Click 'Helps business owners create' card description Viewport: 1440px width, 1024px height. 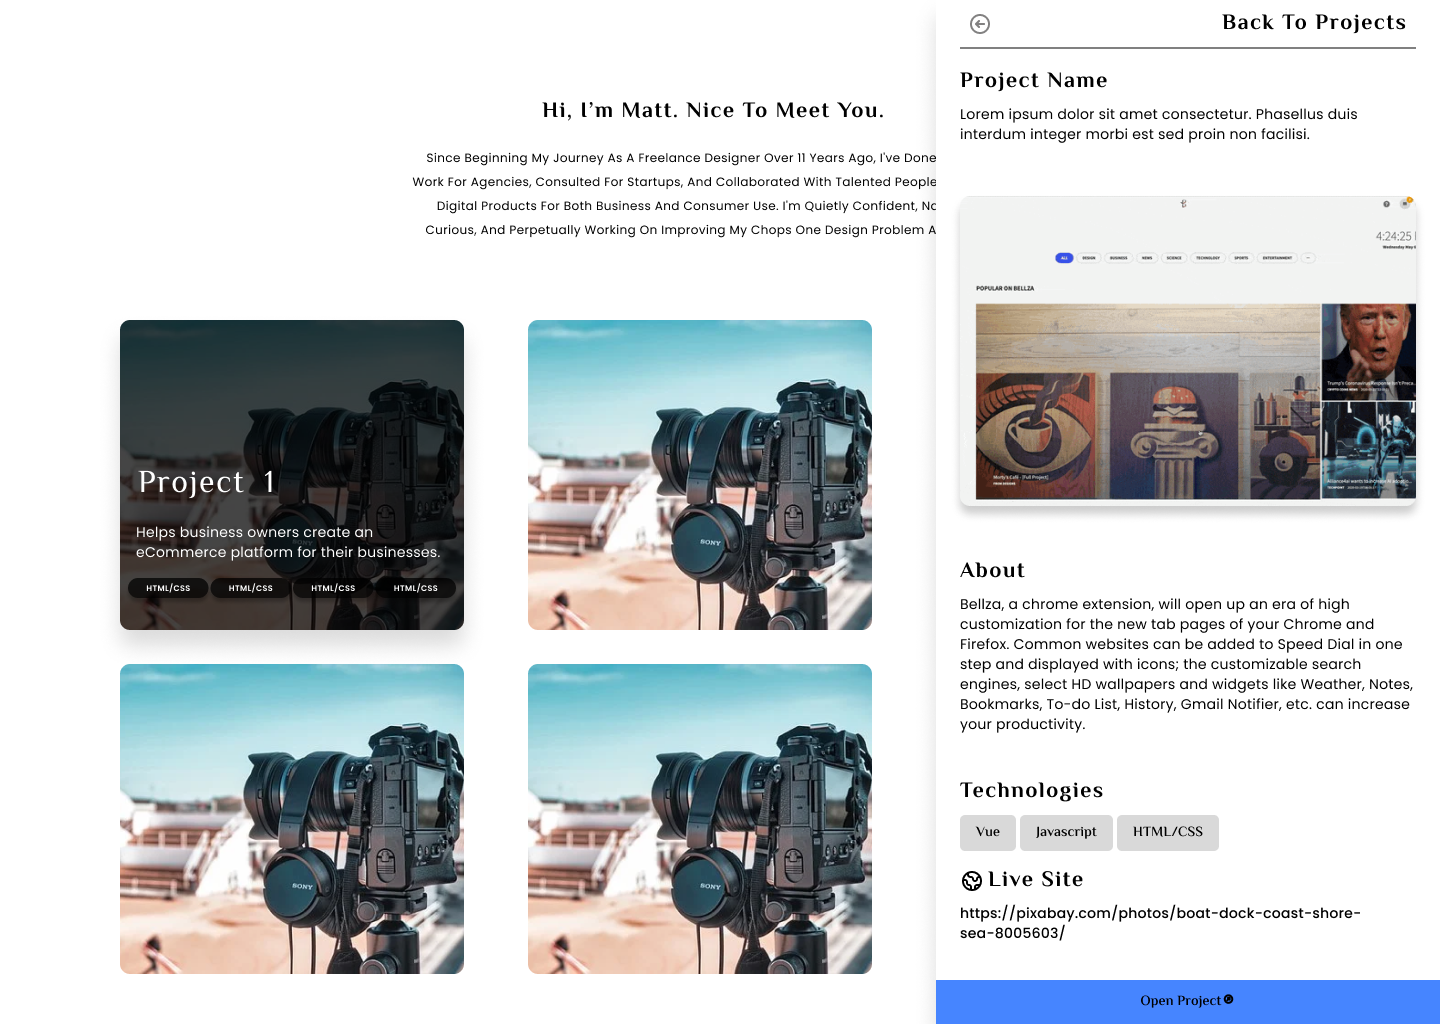click(x=288, y=542)
